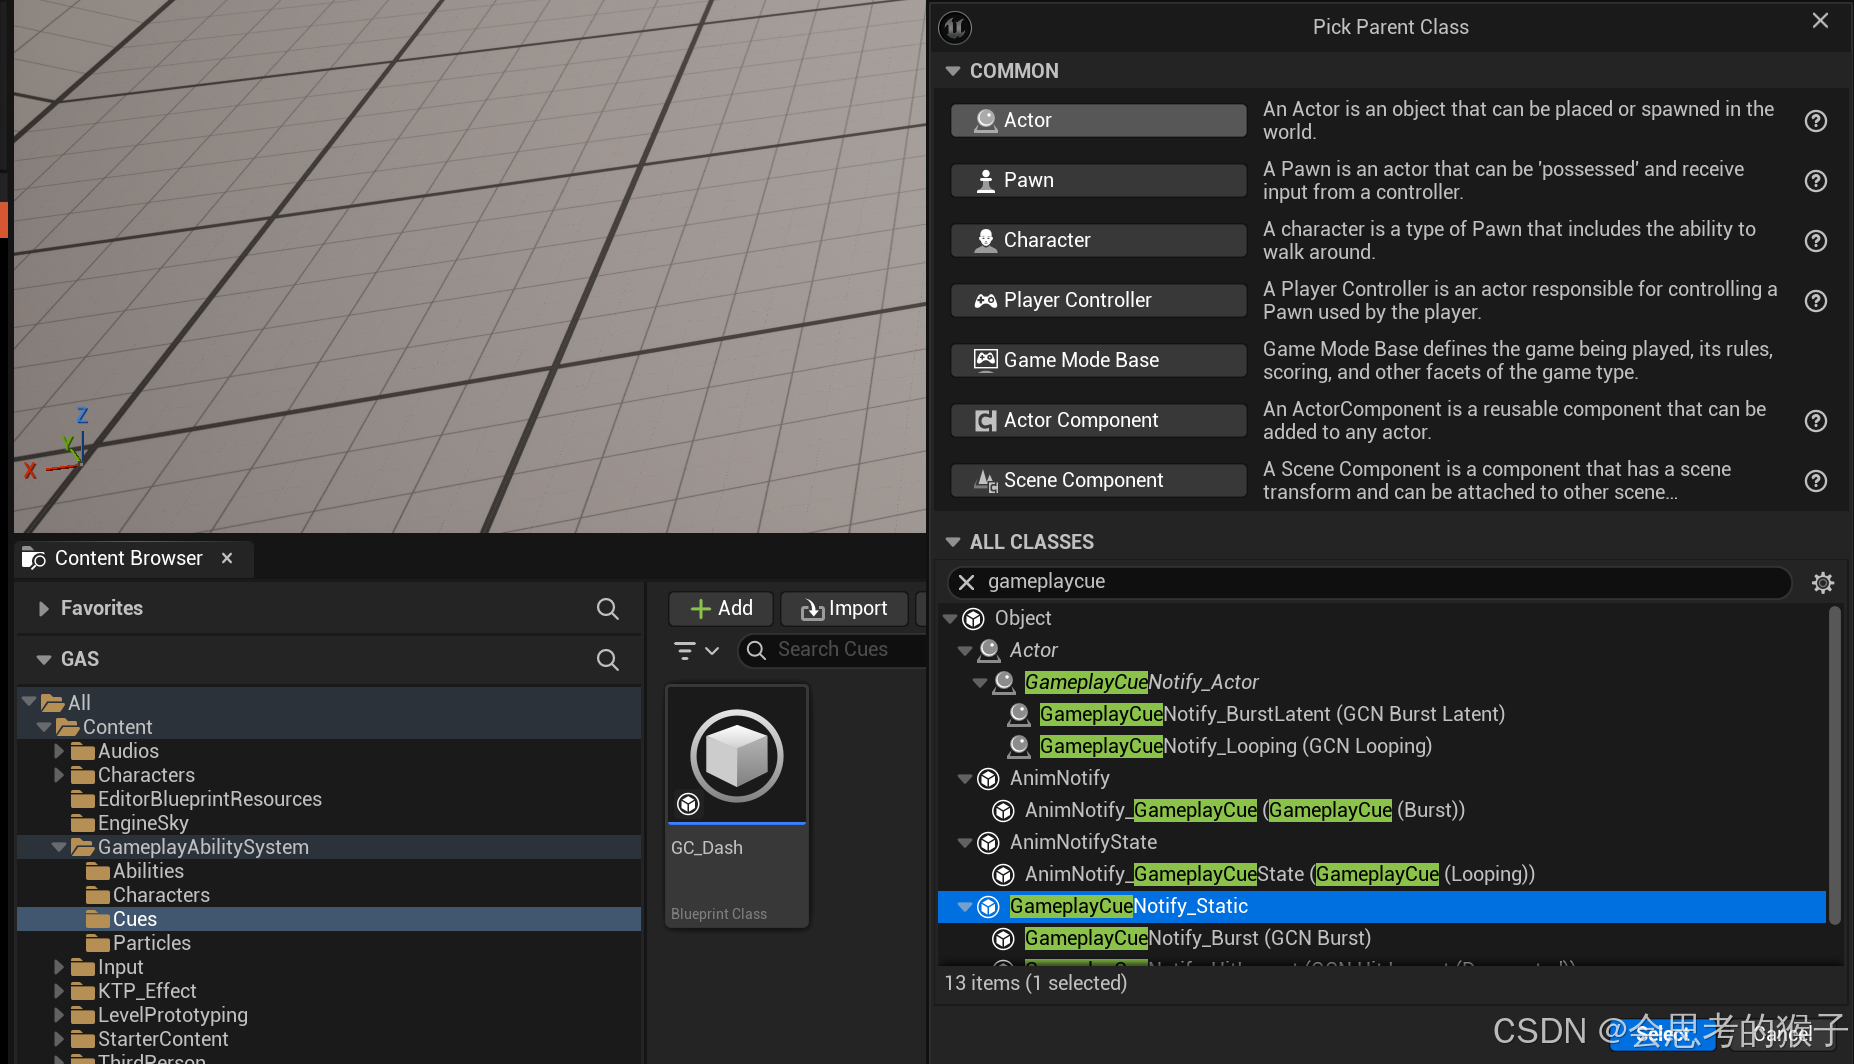
Task: Select GameplayCueNotify_Burst class
Action: tap(1198, 938)
